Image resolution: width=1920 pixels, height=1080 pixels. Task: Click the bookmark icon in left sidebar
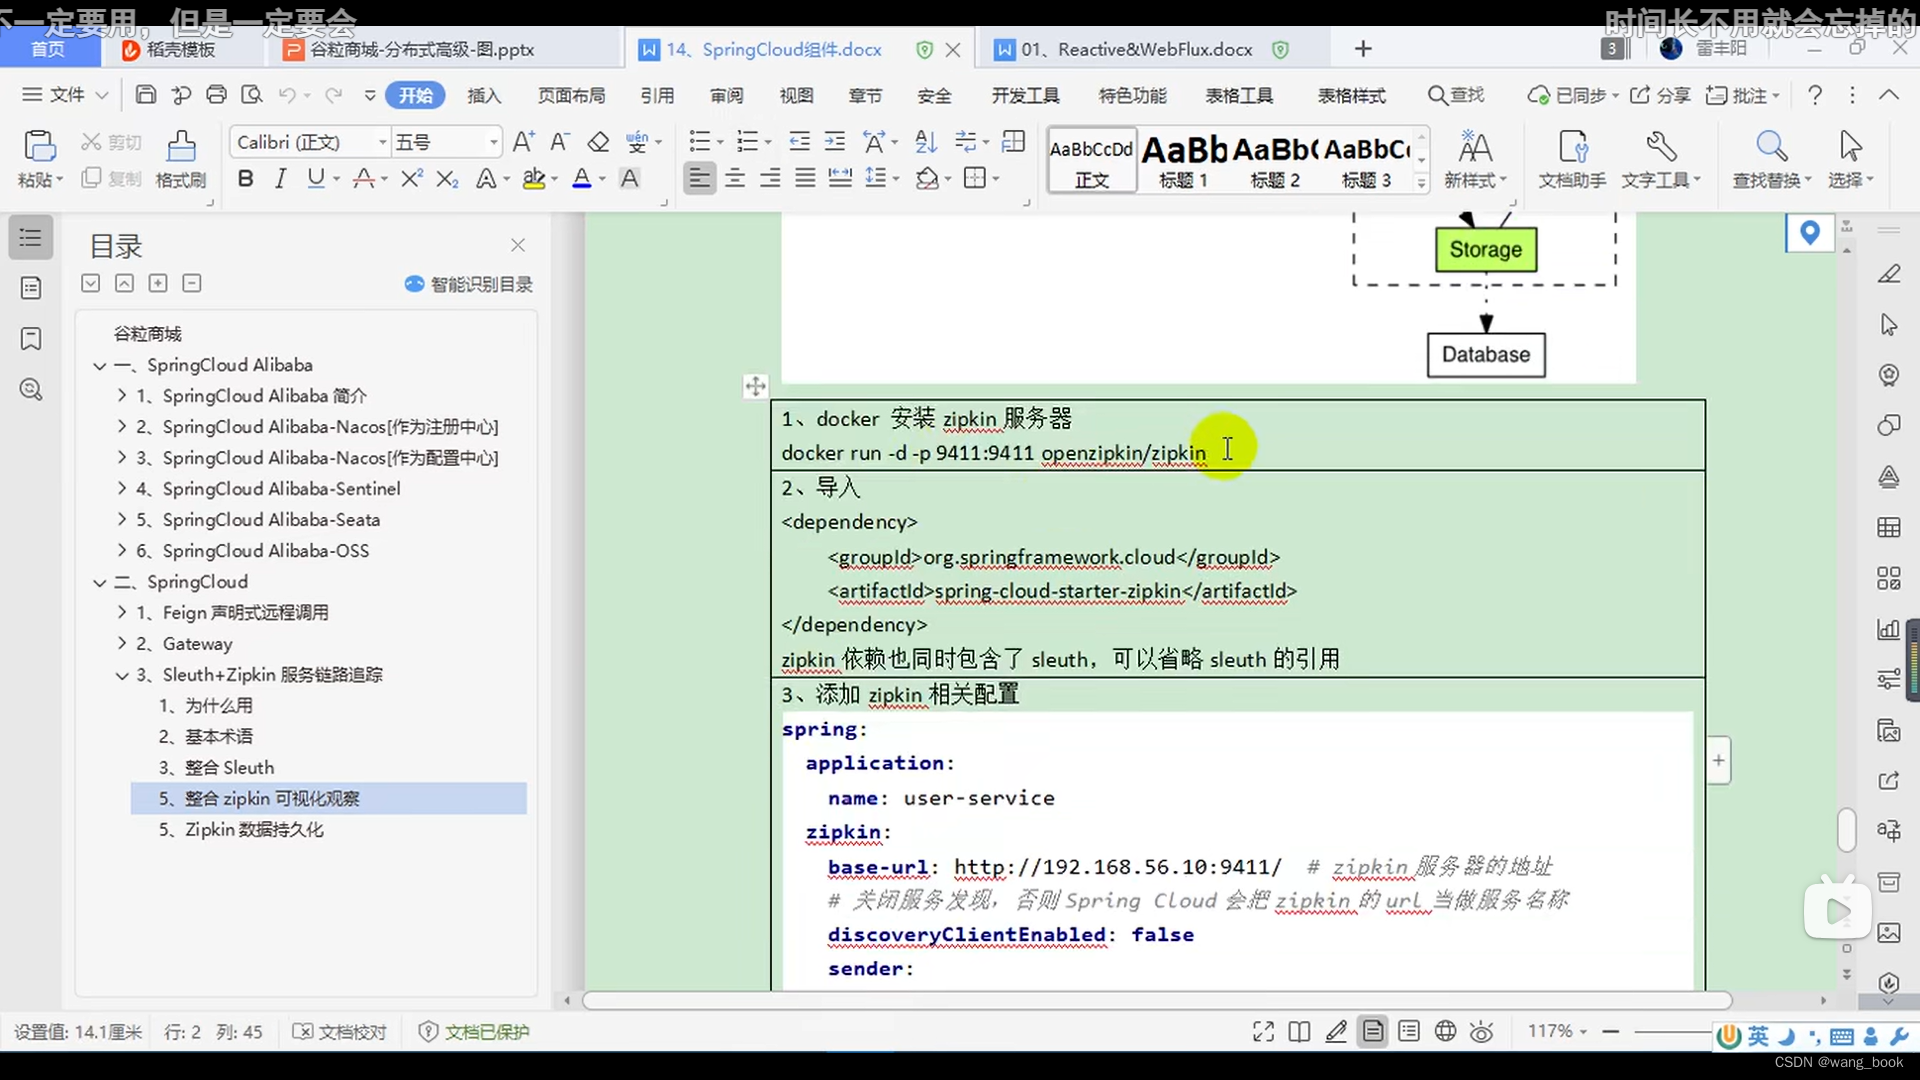[31, 339]
